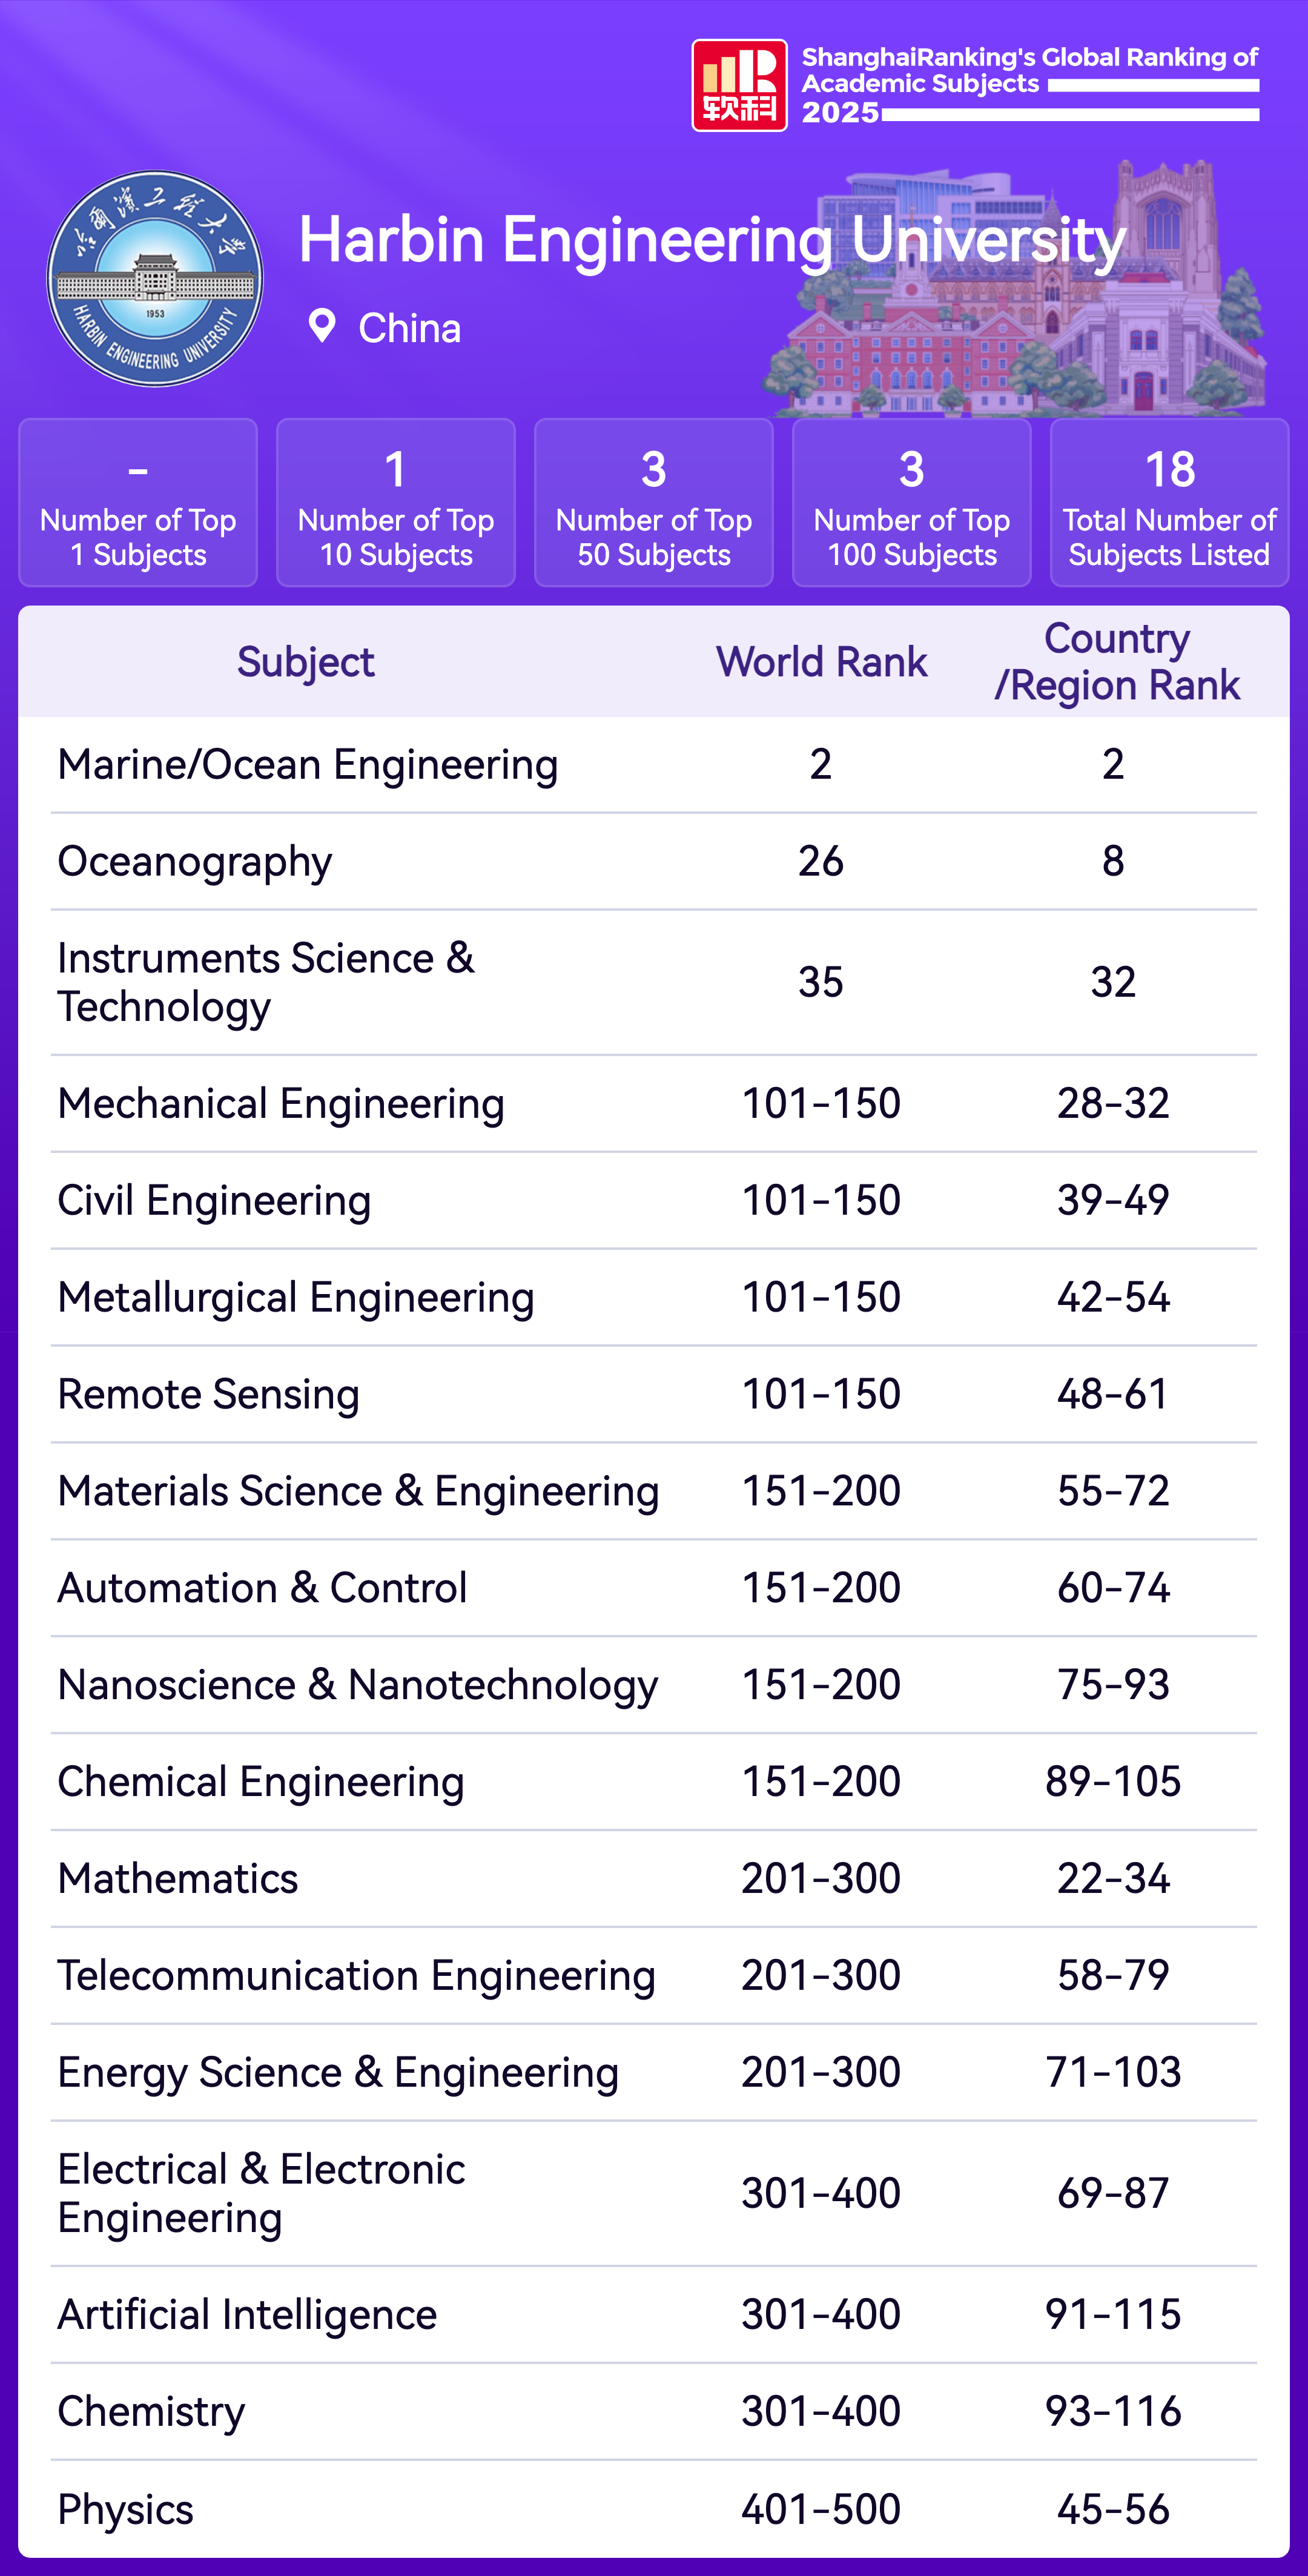Image resolution: width=1308 pixels, height=2576 pixels.
Task: Select the Number of Top 100 Subjects card
Action: [912, 502]
